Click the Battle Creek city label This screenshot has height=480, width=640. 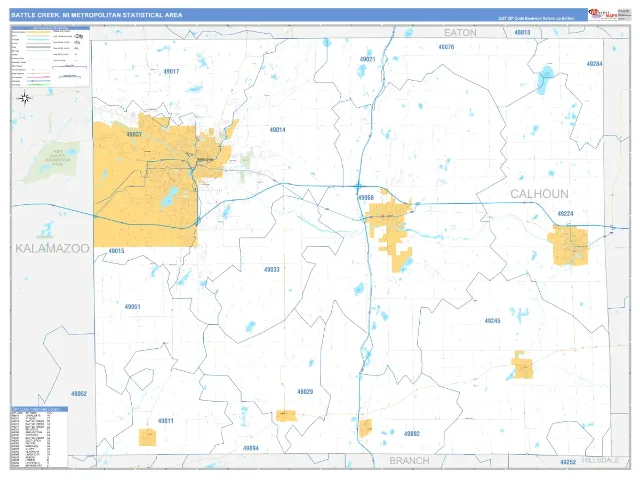[205, 159]
